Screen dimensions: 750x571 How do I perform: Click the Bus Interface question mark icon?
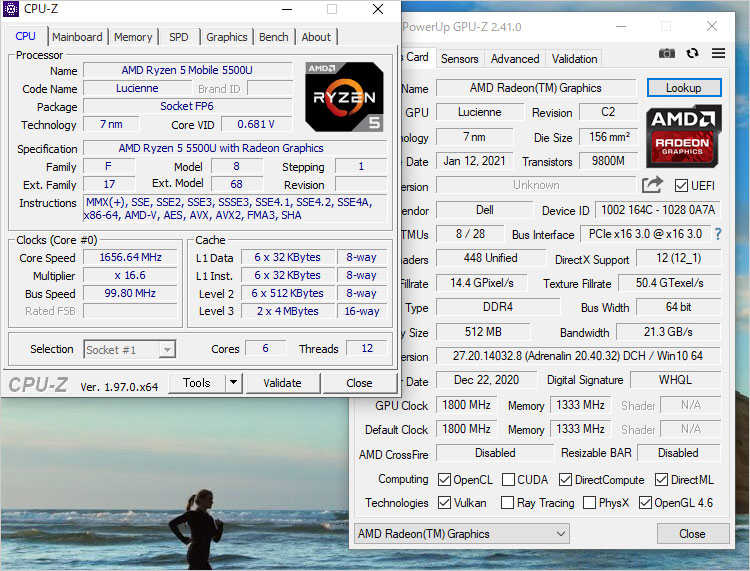point(718,234)
